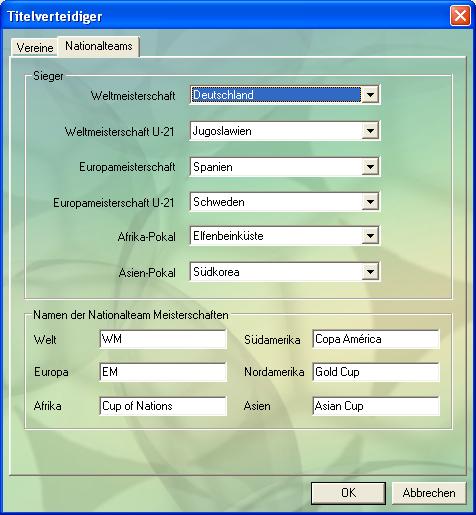The width and height of the screenshot is (476, 515).
Task: Click the Nordamerika label
Action: (x=274, y=372)
